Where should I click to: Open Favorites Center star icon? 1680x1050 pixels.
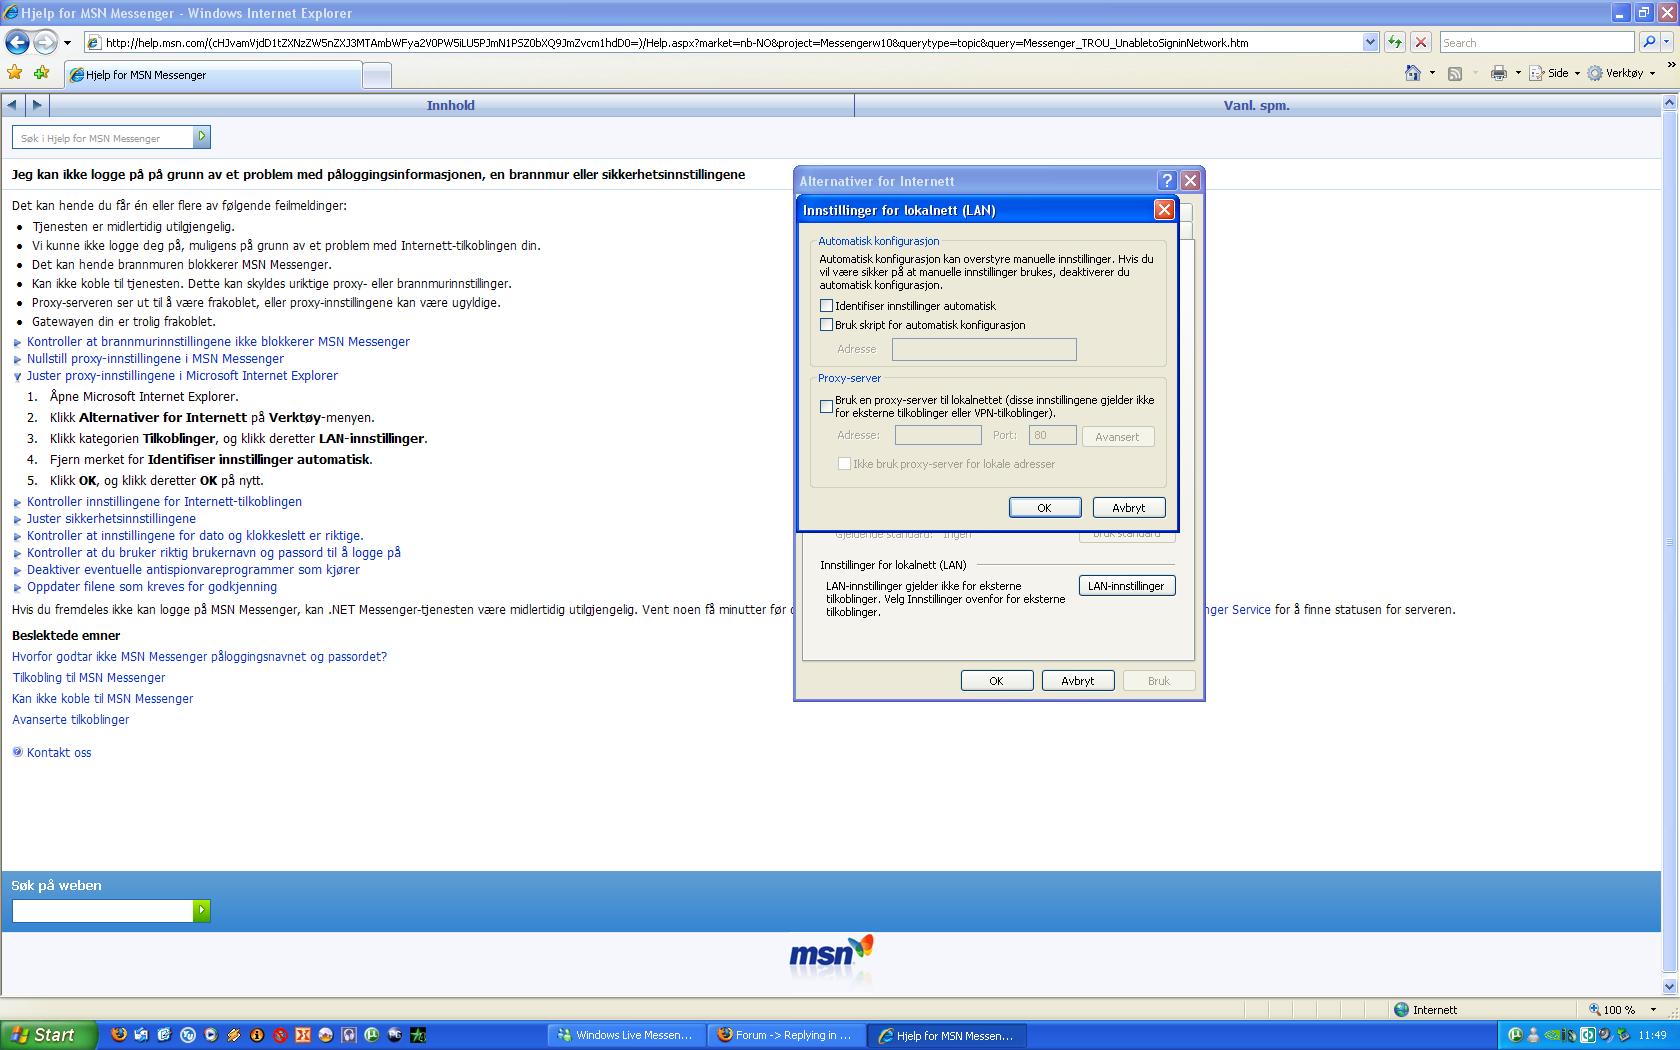coord(15,73)
